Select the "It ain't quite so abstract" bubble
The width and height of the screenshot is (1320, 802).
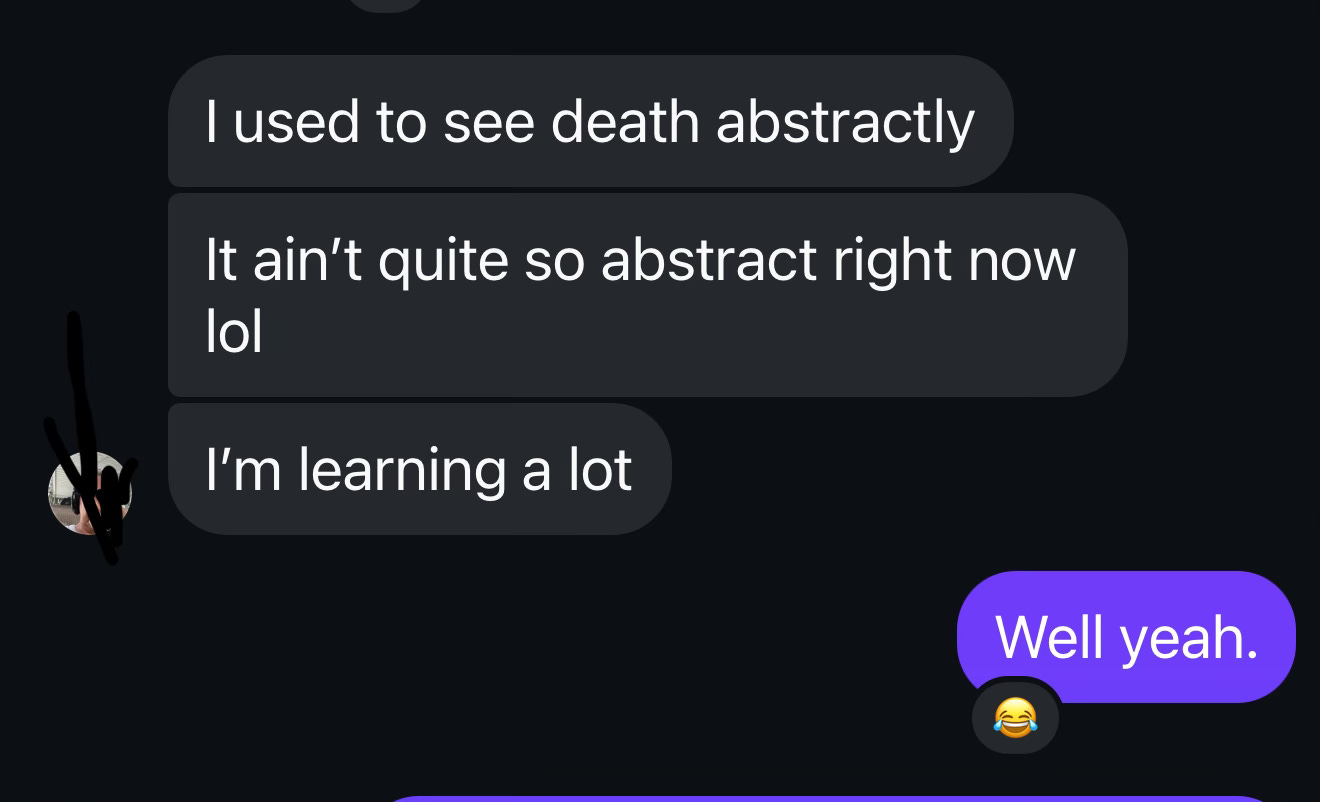647,295
